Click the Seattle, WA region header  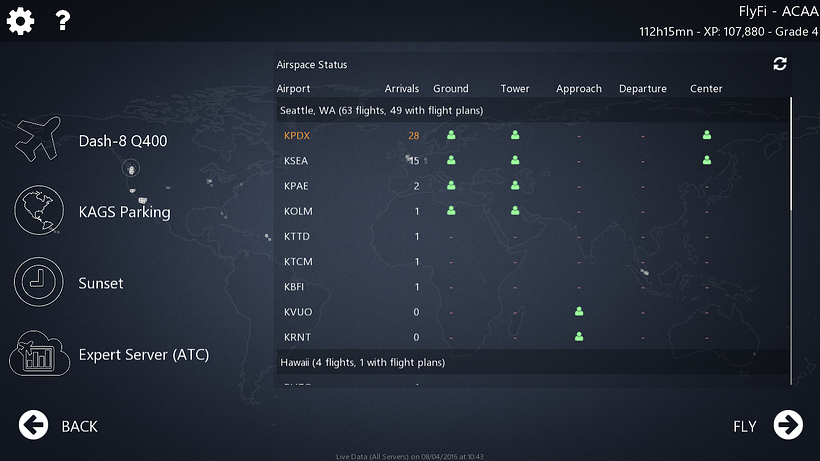[x=532, y=110]
